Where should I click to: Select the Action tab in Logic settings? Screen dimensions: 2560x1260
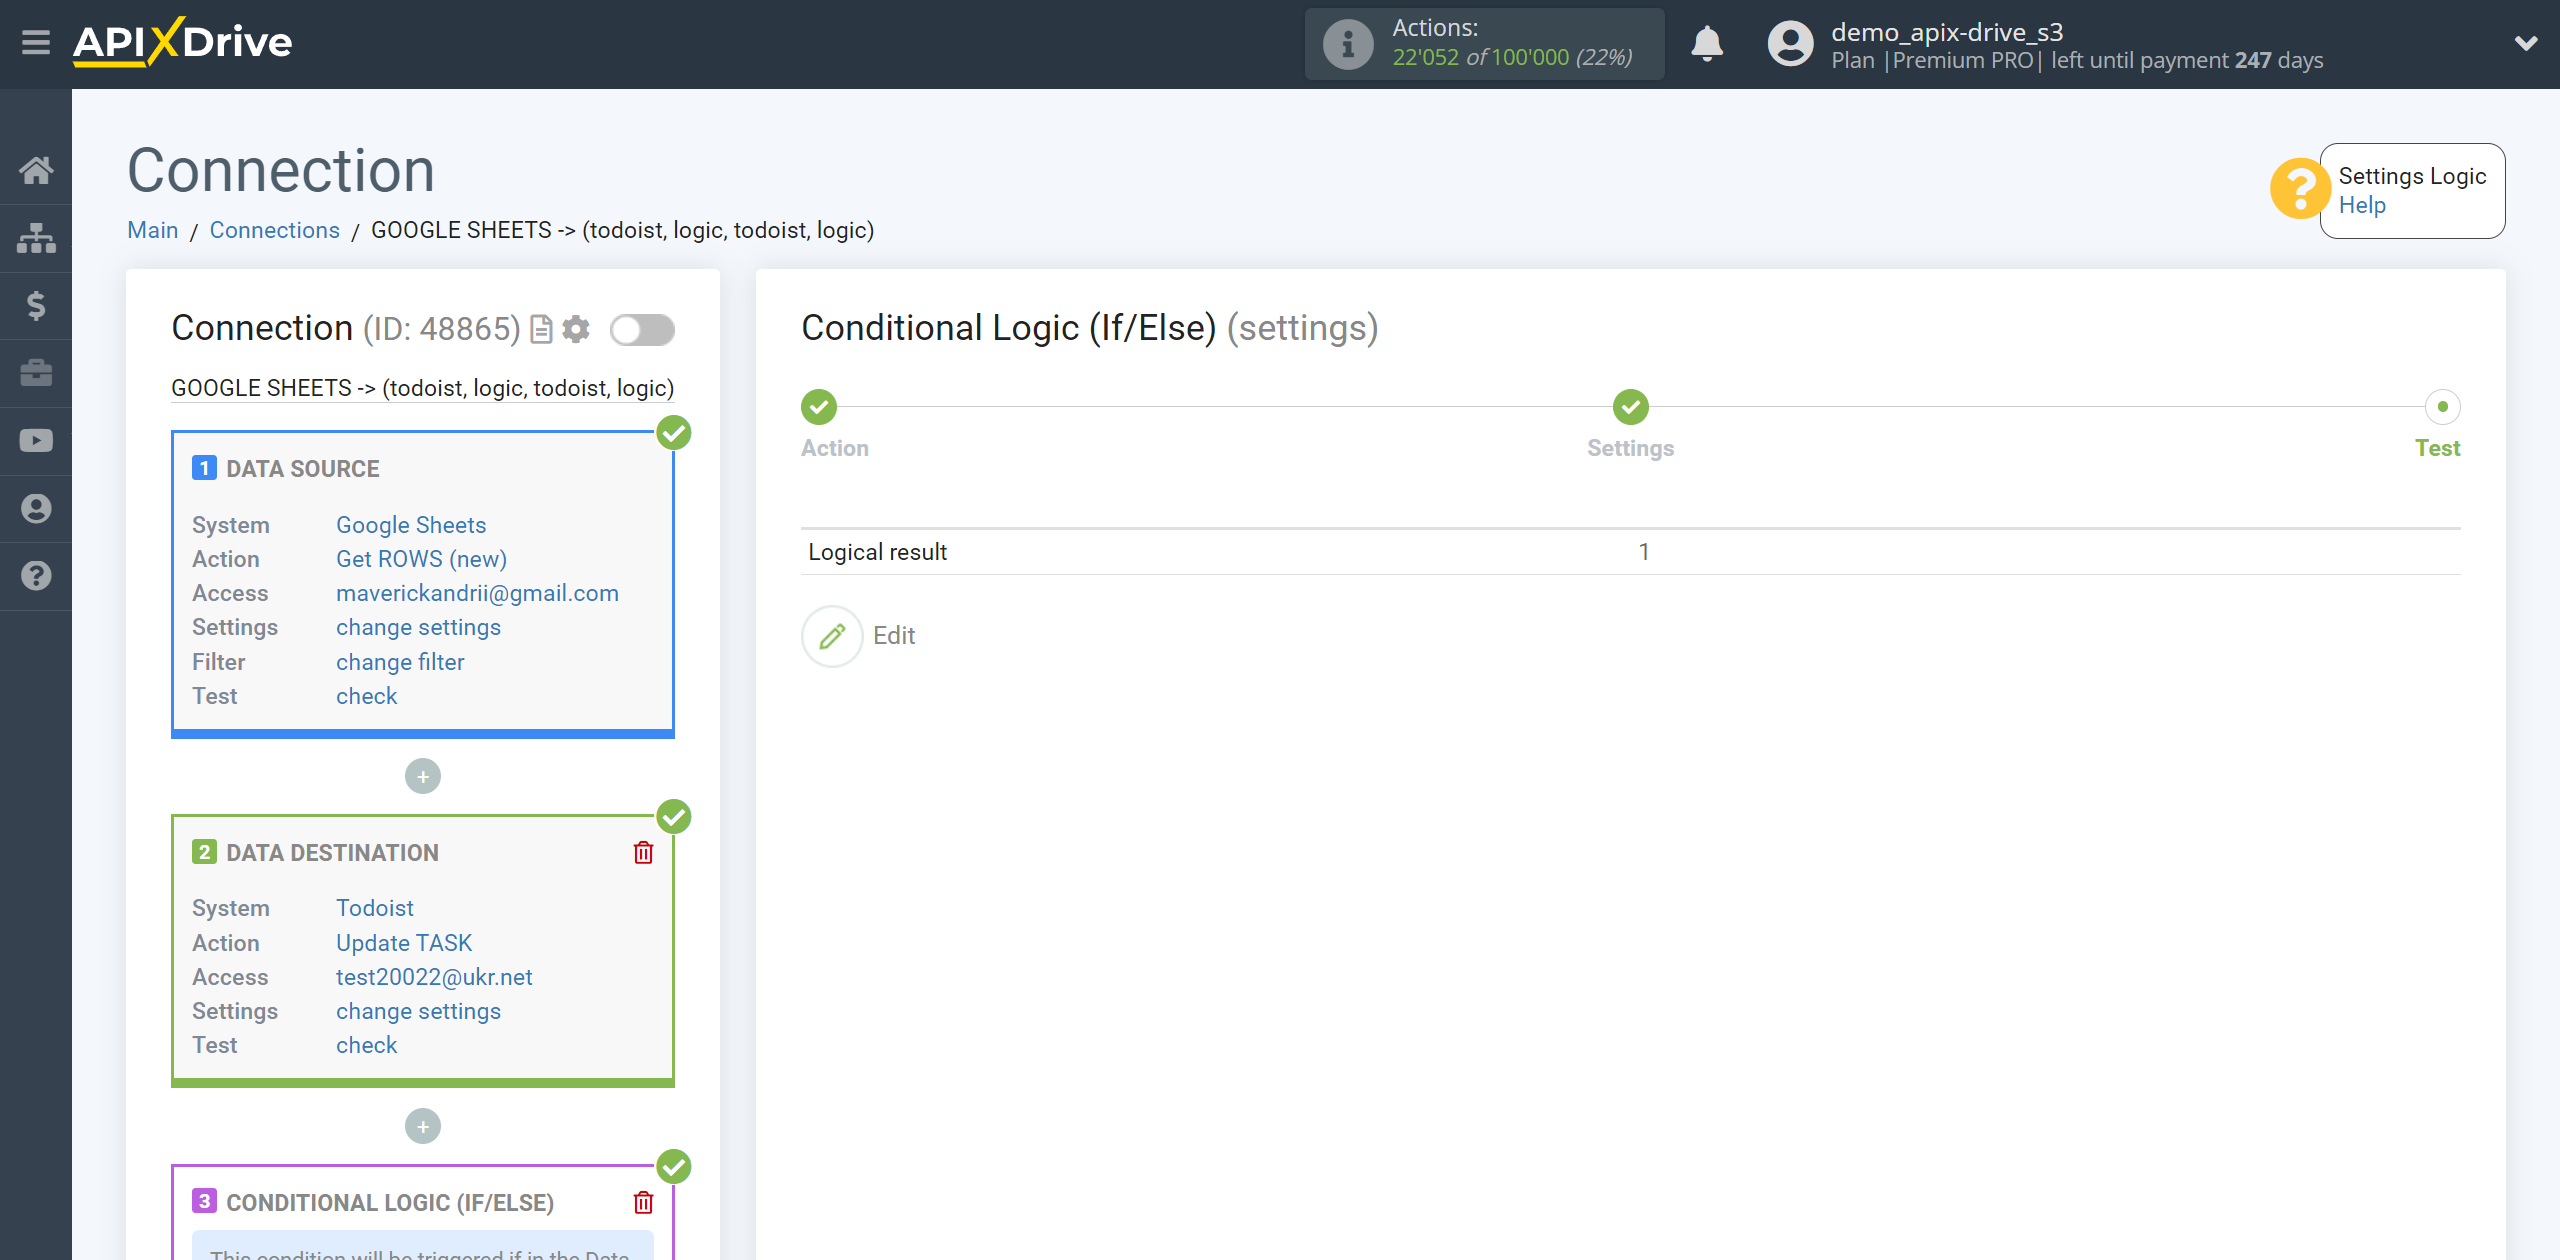tap(833, 447)
